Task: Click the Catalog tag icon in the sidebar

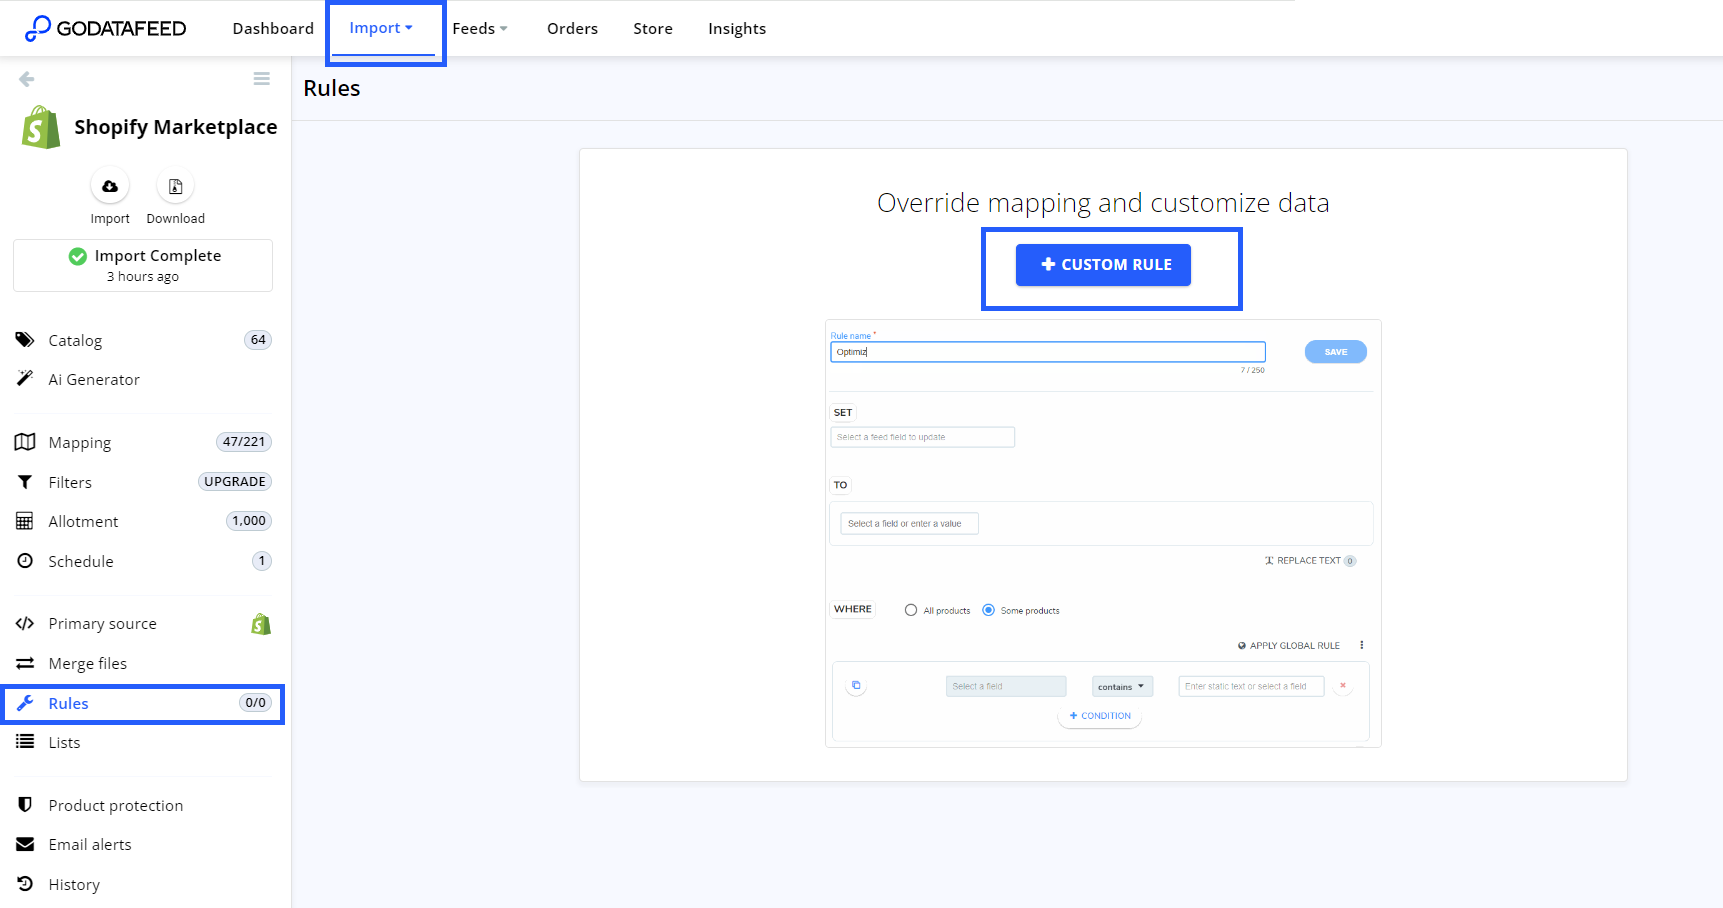Action: (x=24, y=340)
